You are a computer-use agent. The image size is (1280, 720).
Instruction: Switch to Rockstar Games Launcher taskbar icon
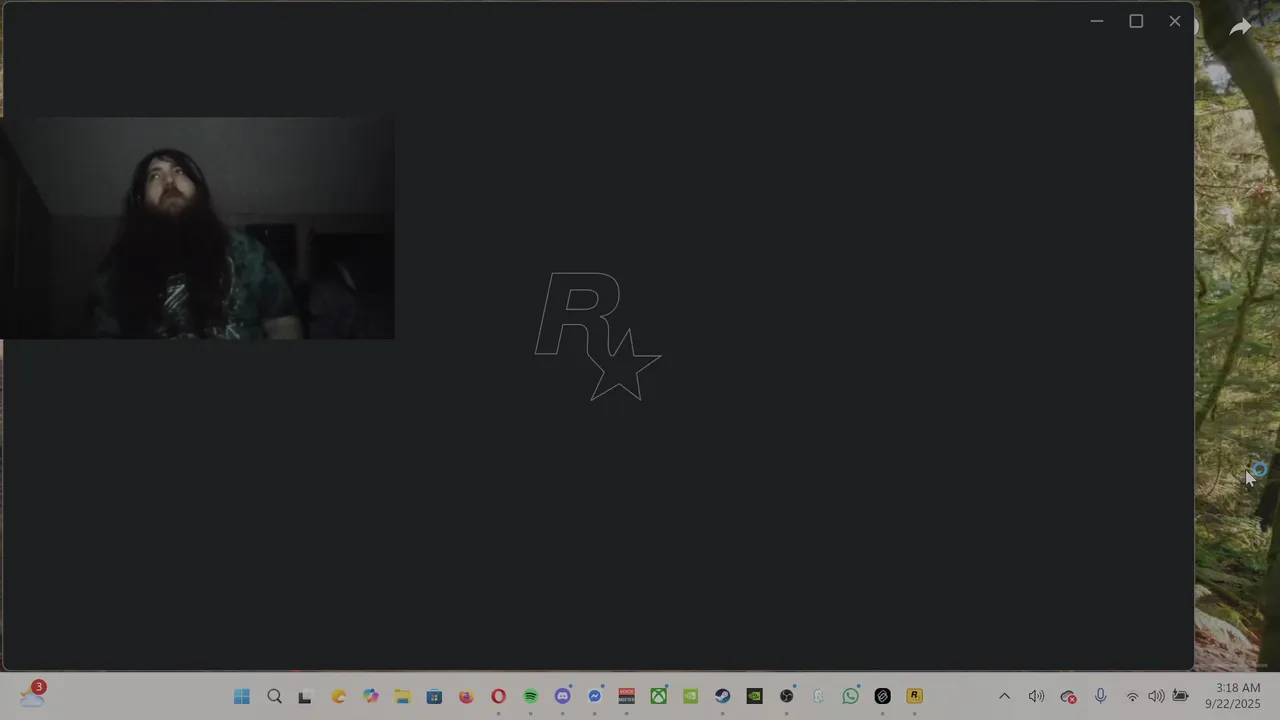914,696
